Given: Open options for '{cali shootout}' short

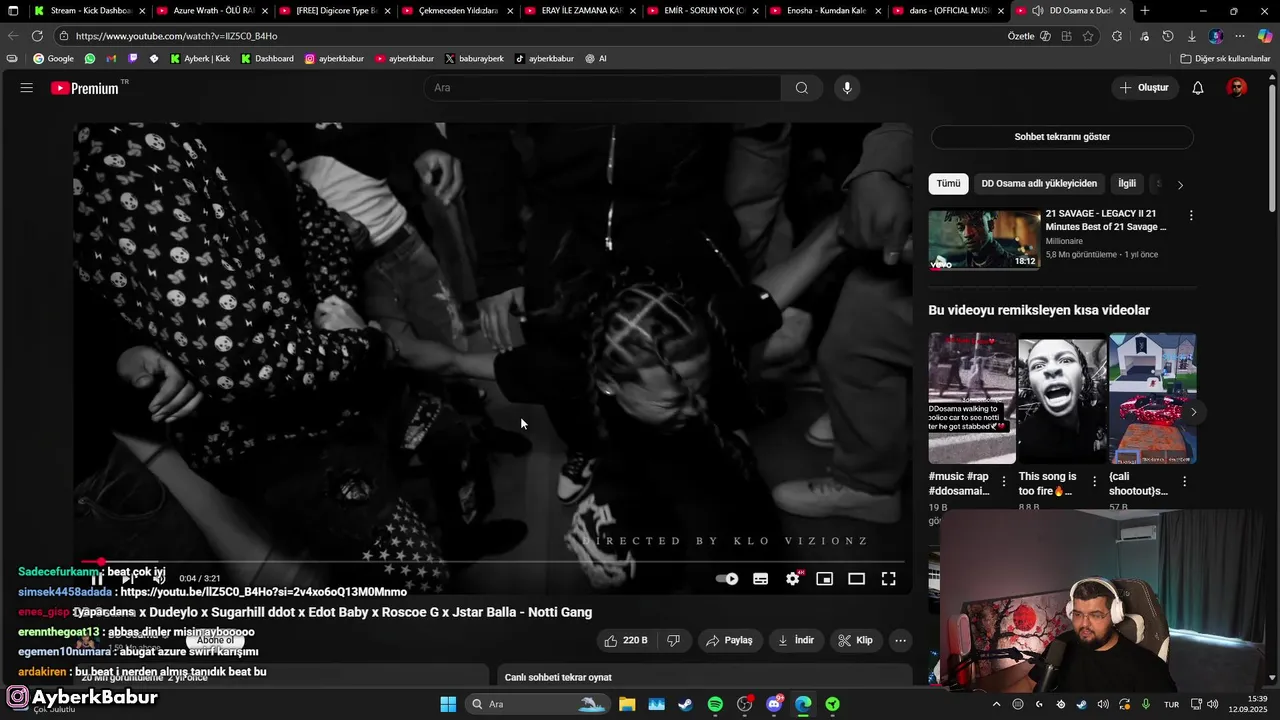Looking at the screenshot, I should 1185,482.
